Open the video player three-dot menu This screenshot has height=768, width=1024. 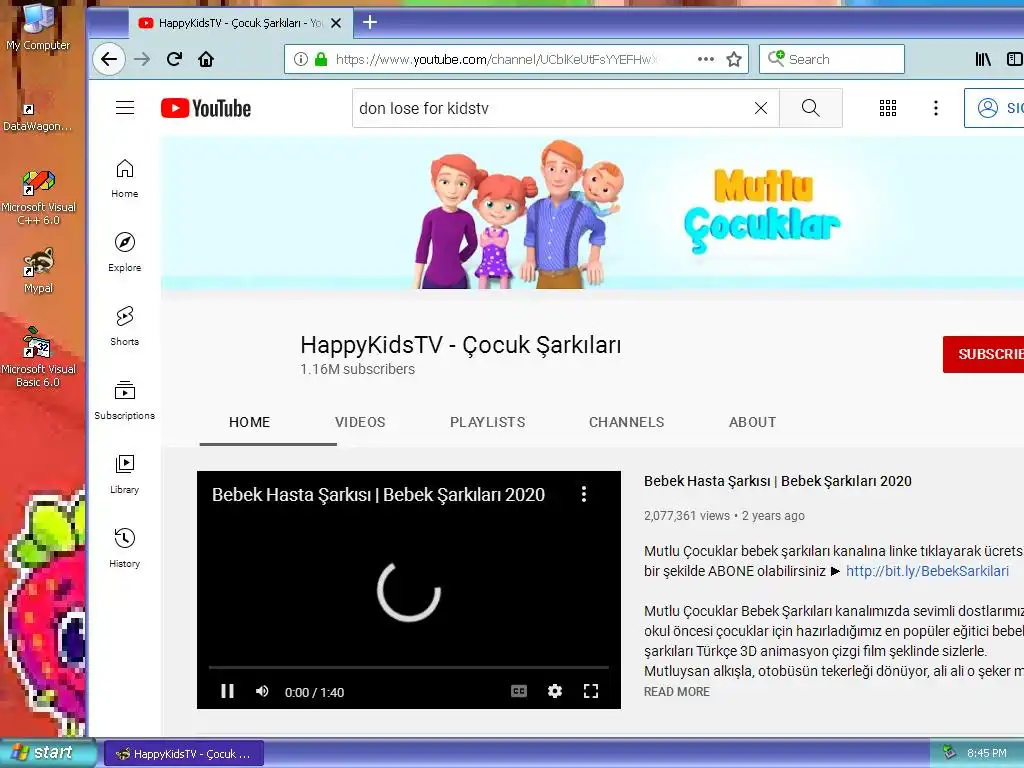pos(584,494)
